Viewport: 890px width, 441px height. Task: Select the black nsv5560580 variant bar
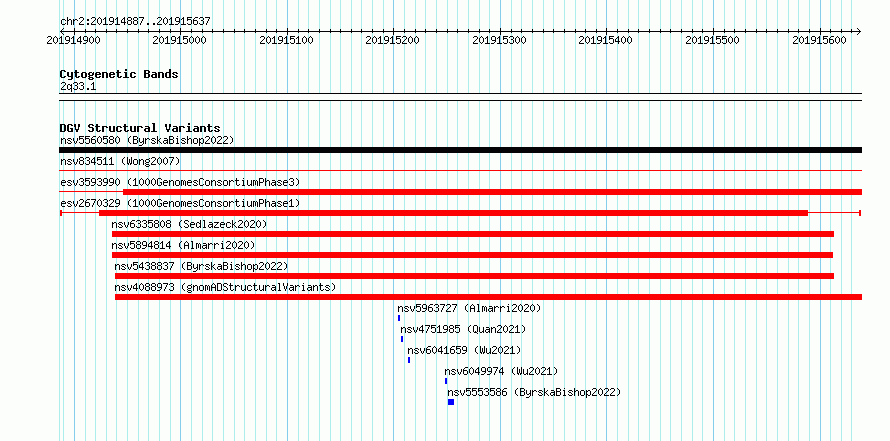pos(460,150)
